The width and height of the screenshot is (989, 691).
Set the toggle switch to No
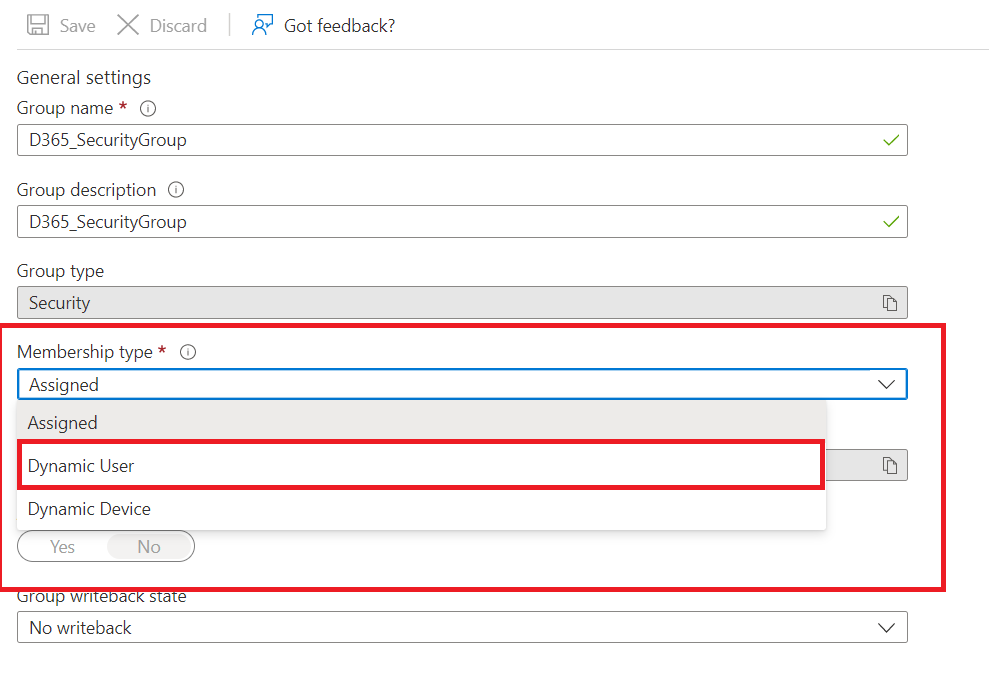tap(149, 547)
